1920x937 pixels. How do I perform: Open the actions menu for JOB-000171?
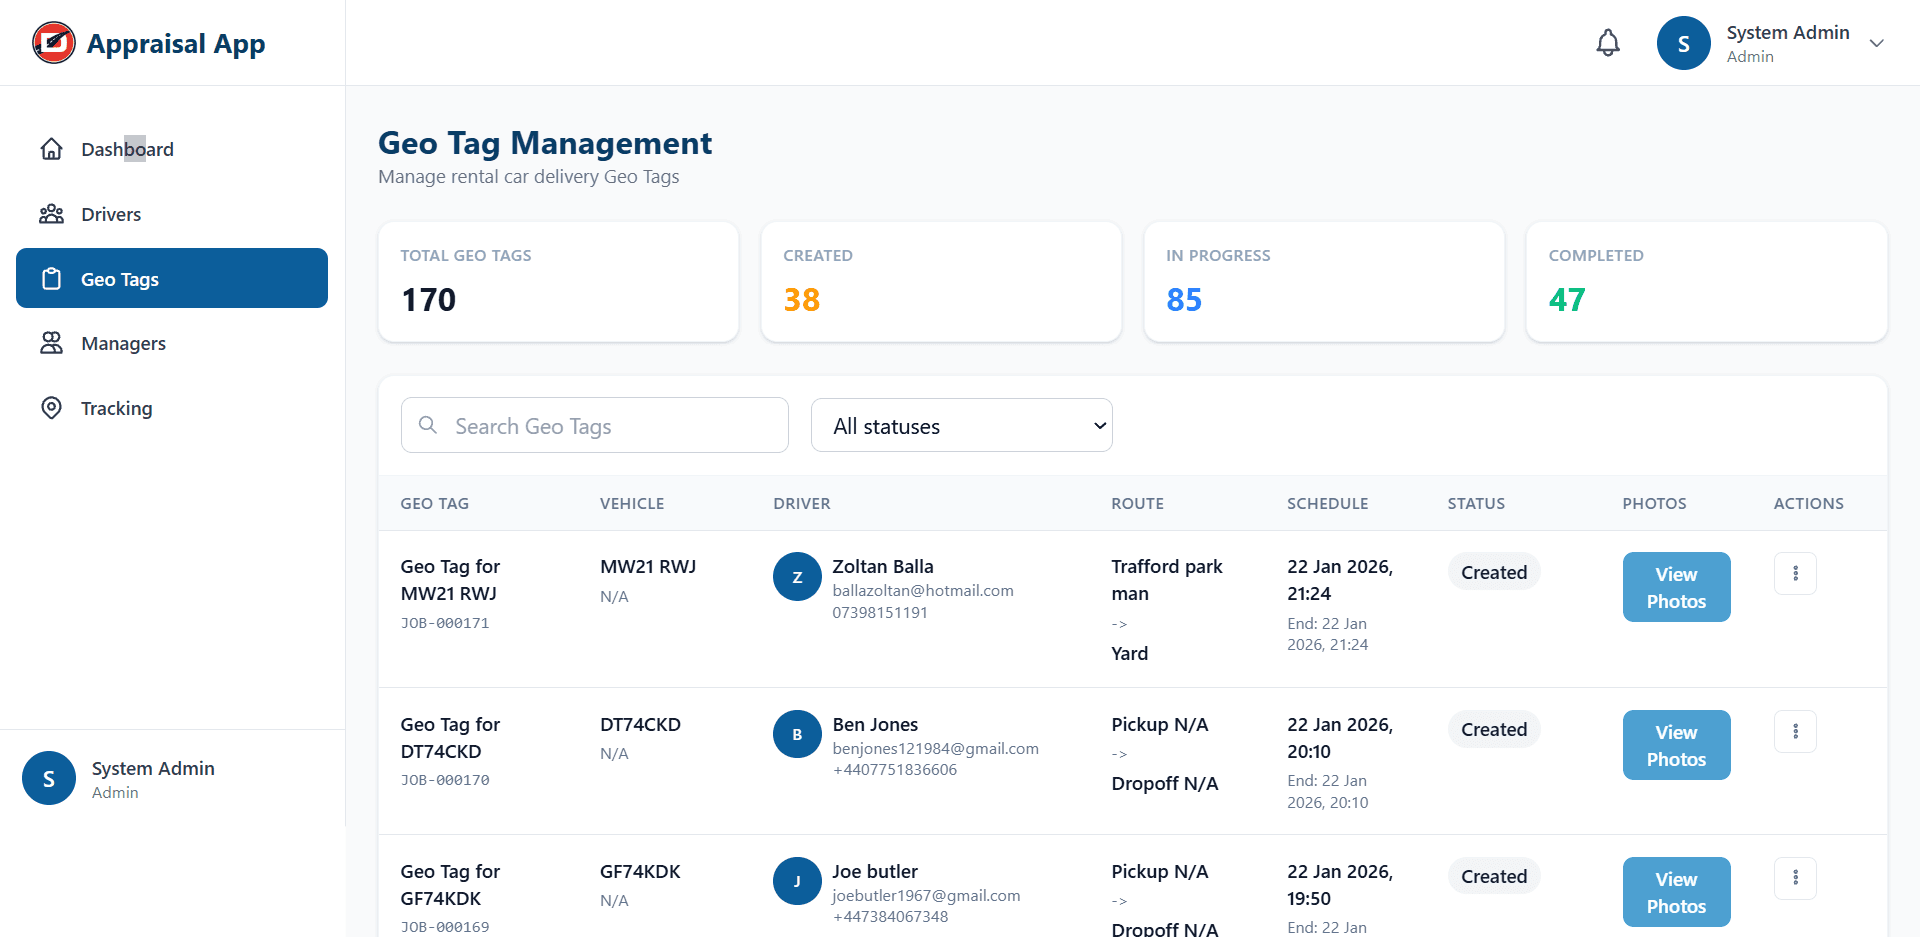(1795, 573)
